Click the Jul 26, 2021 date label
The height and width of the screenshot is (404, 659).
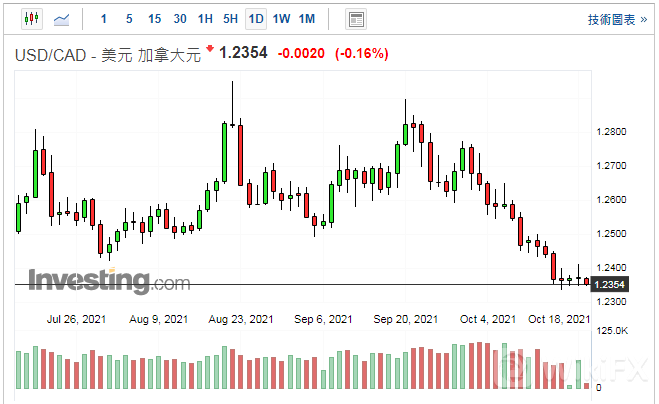point(76,320)
